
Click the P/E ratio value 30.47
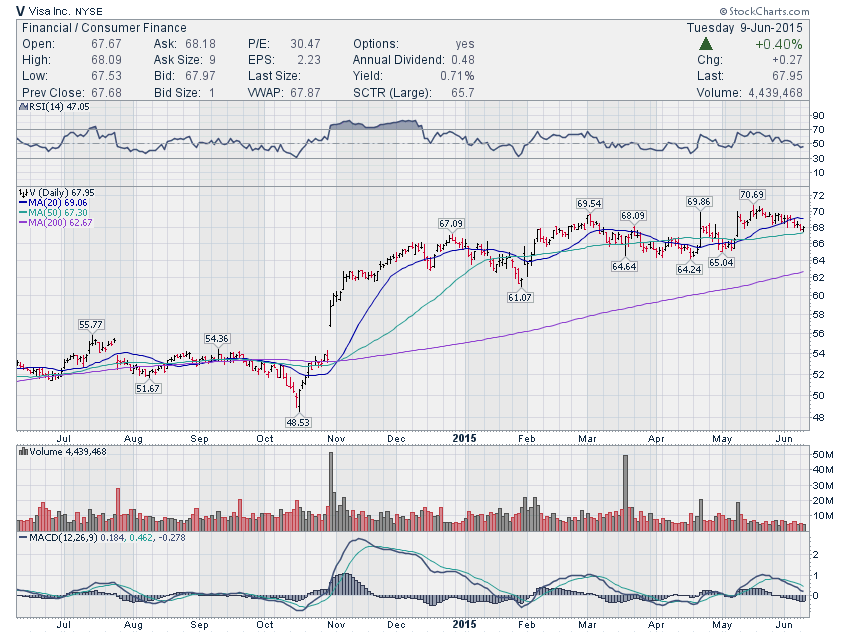coord(305,44)
